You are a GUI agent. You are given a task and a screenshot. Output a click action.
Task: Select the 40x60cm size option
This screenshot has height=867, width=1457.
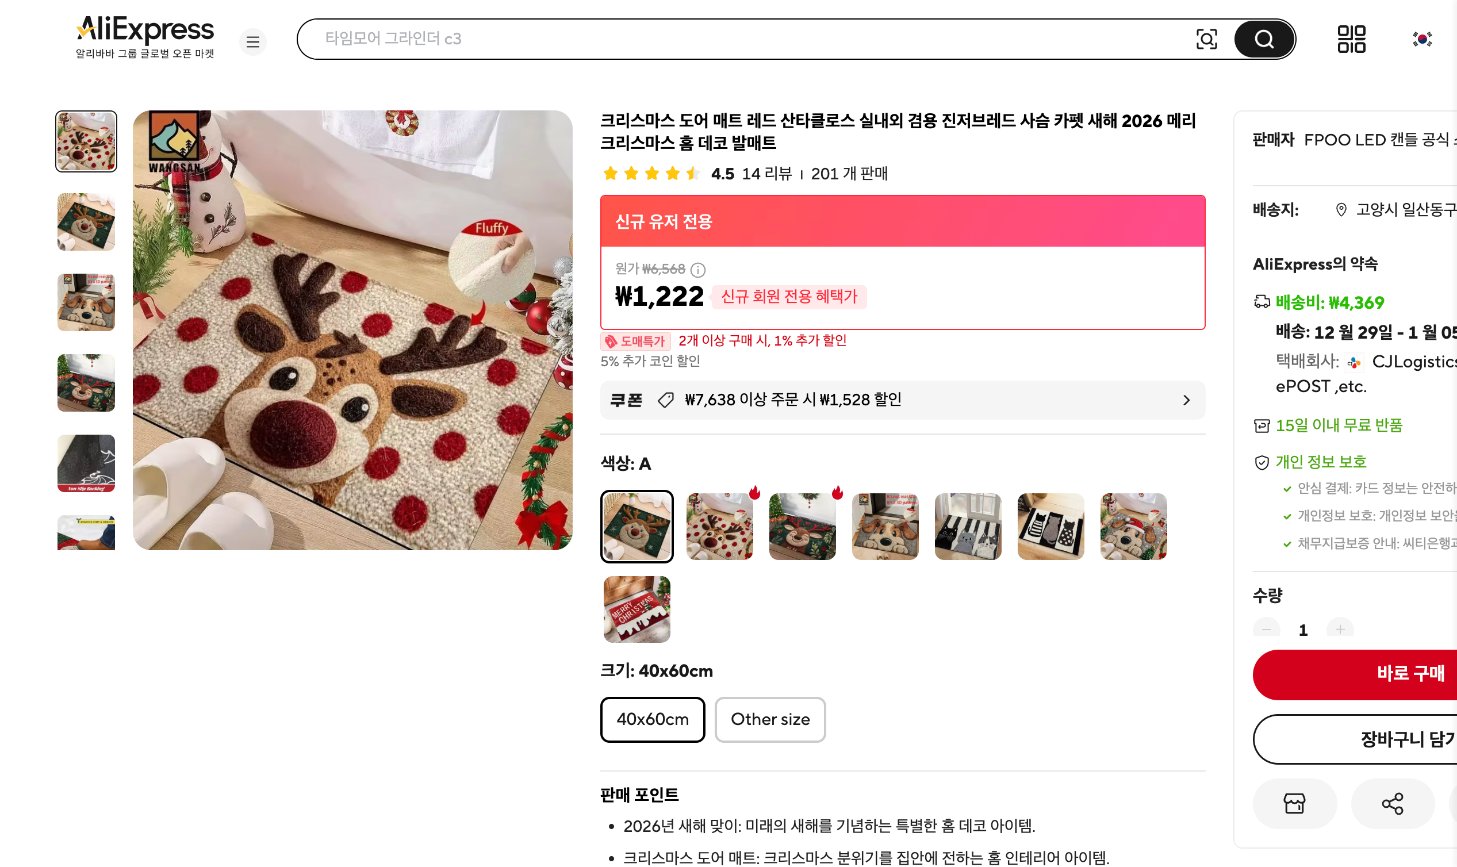point(652,719)
